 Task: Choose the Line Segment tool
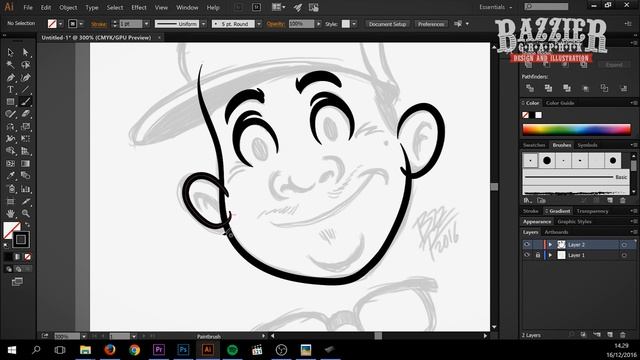coord(25,90)
